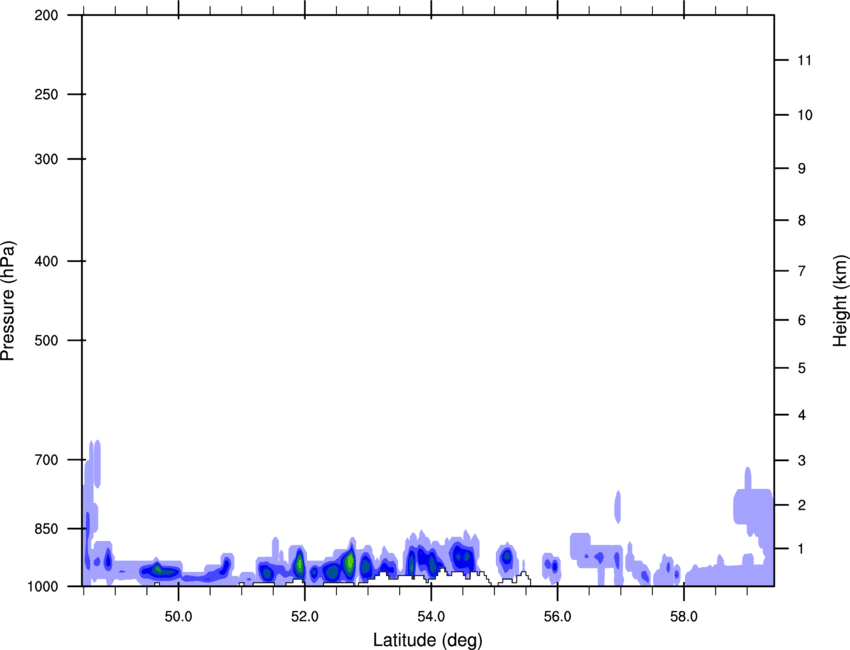Click the 50.0 latitude tick label
The width and height of the screenshot is (850, 650).
pos(178,617)
